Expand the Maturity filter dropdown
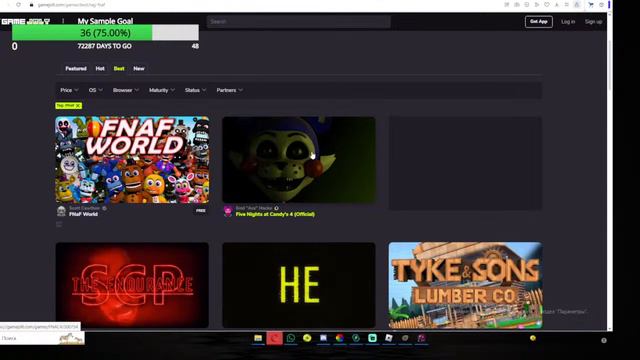 click(x=162, y=90)
